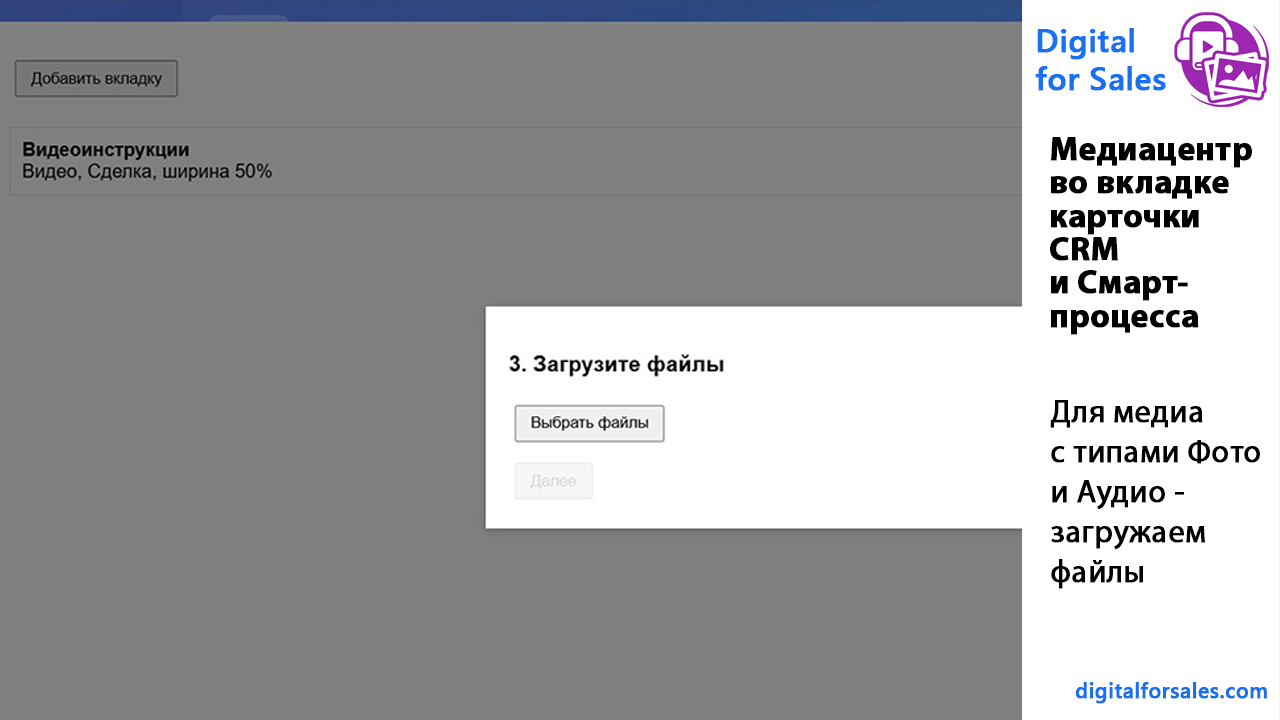This screenshot has width=1280, height=720.
Task: Click the "с типами Фото" caption line
Action: [x=1155, y=452]
